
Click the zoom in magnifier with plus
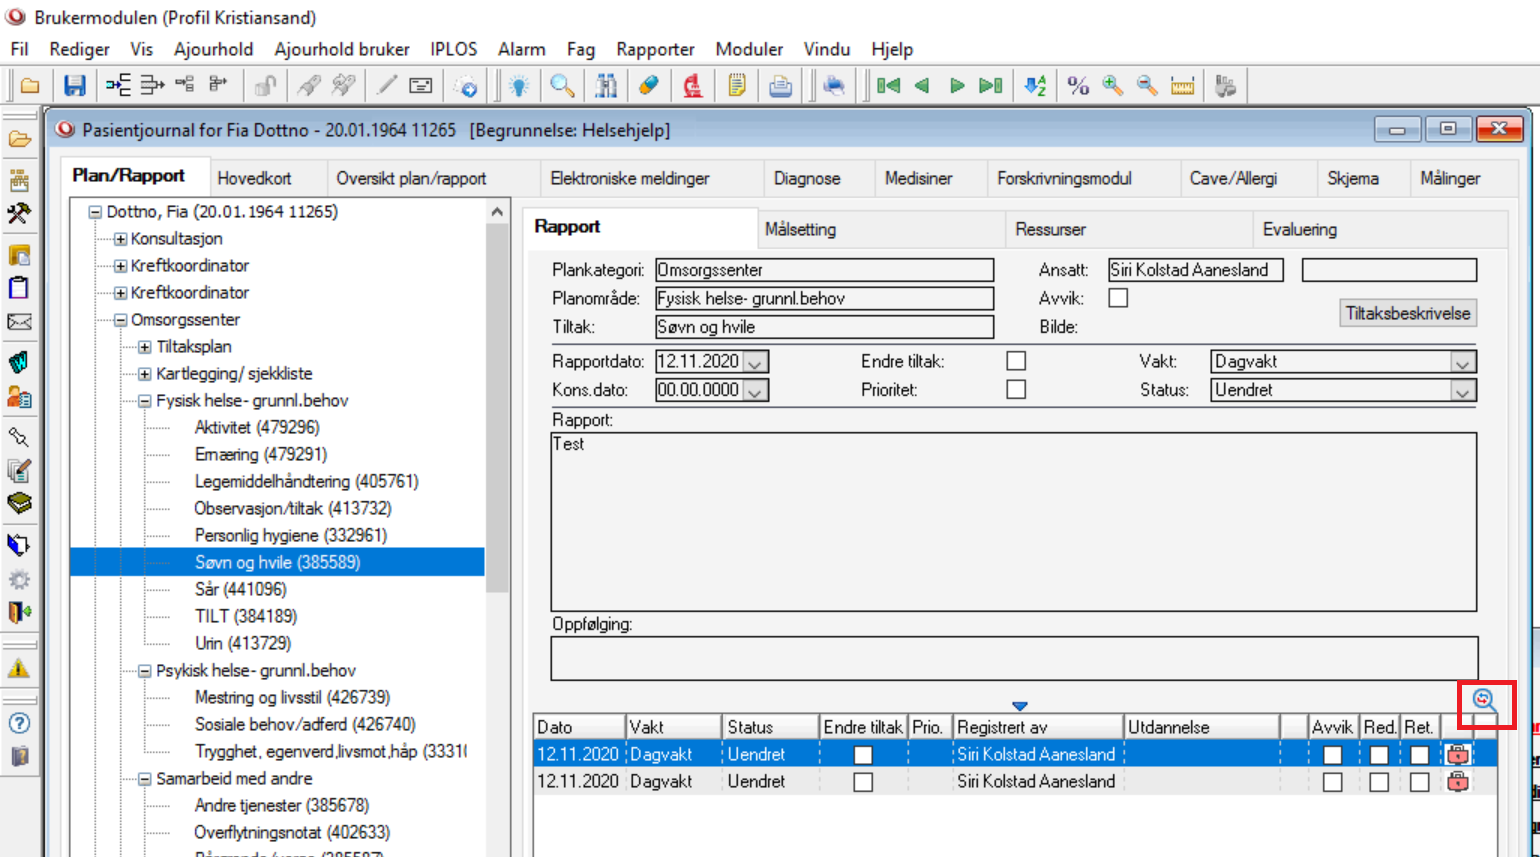1113,86
